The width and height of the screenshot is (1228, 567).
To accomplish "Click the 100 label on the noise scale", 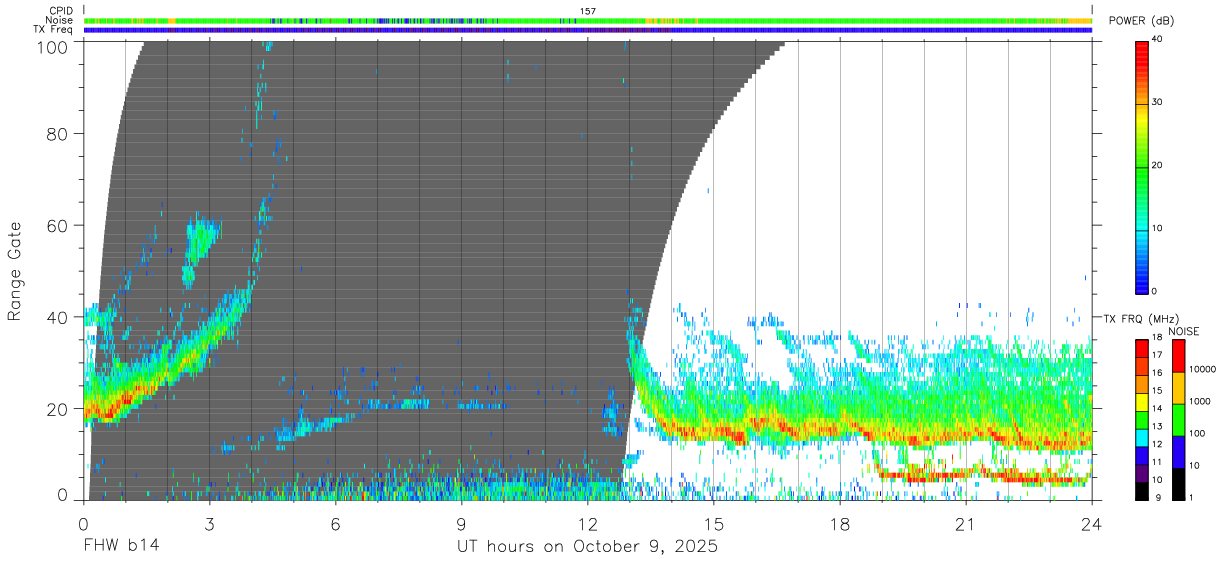I will [x=1196, y=433].
